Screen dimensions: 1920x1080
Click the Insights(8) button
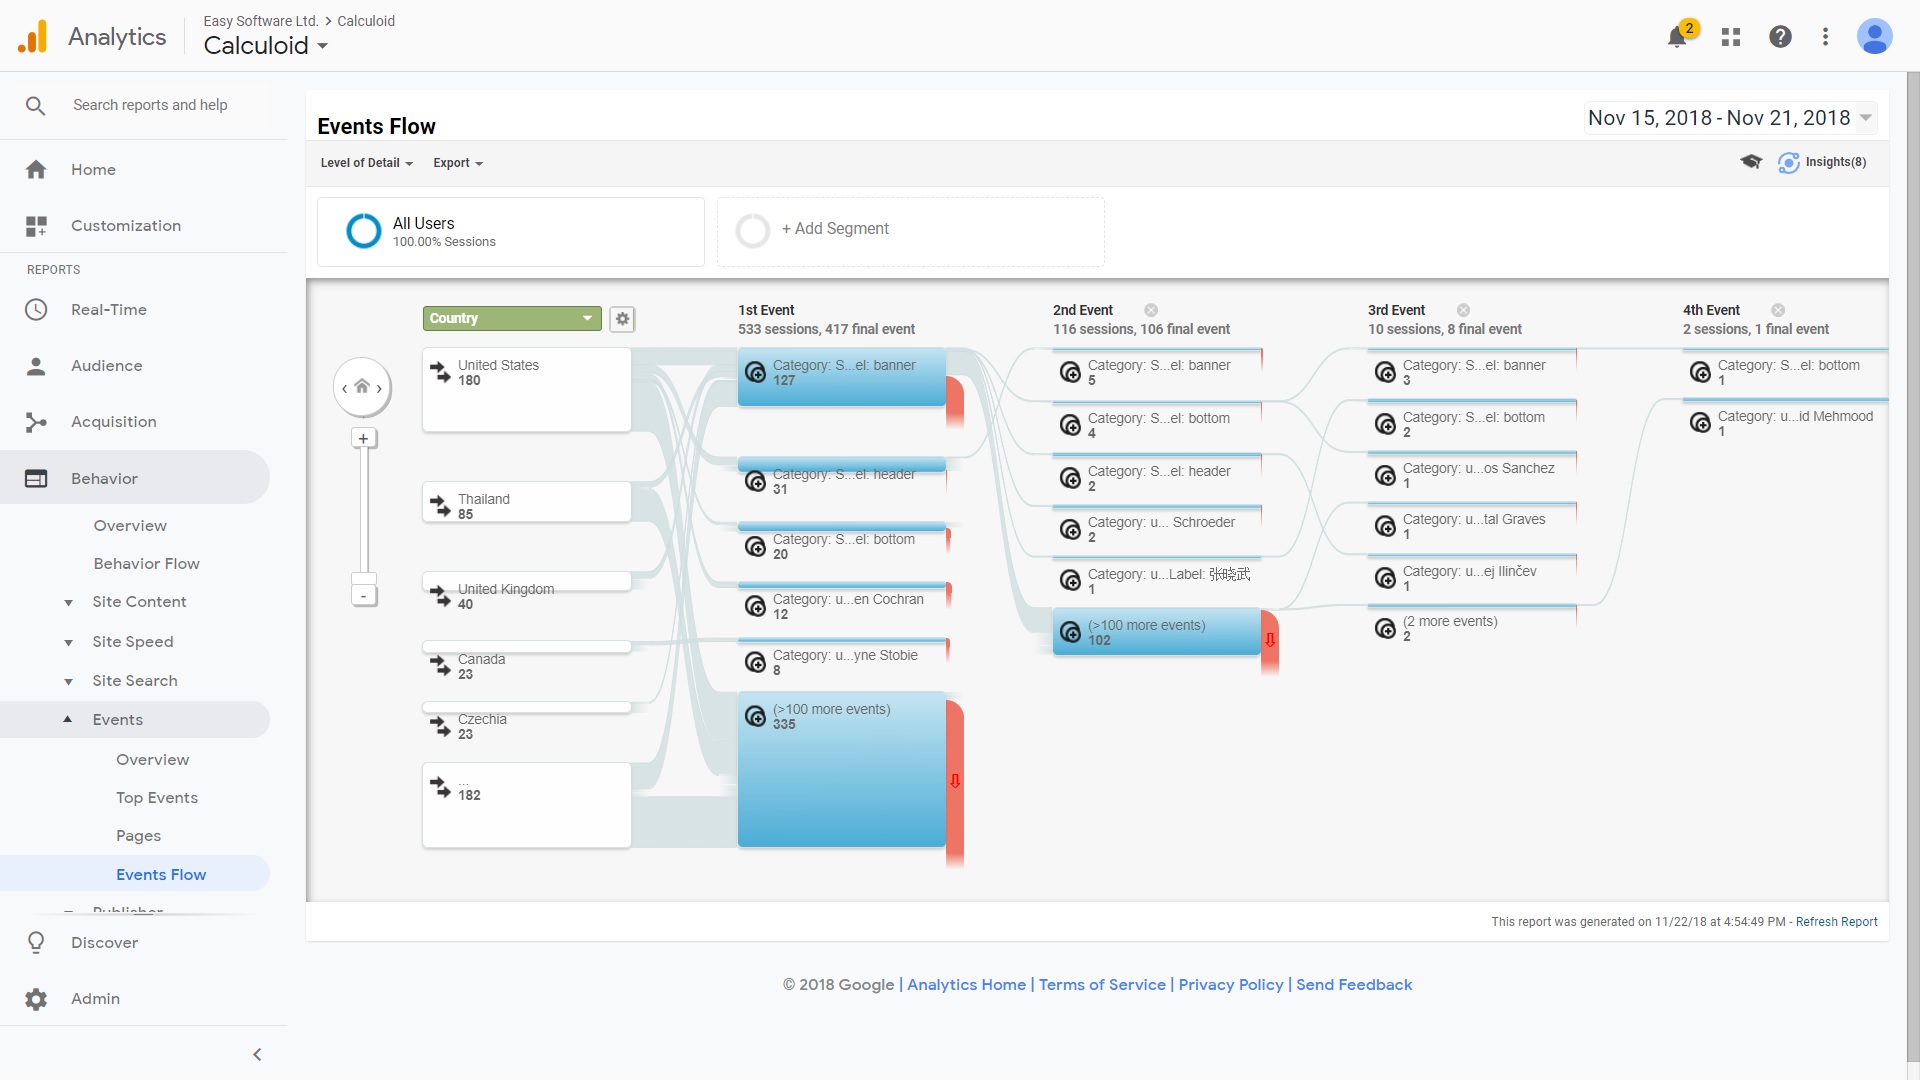pyautogui.click(x=1826, y=161)
